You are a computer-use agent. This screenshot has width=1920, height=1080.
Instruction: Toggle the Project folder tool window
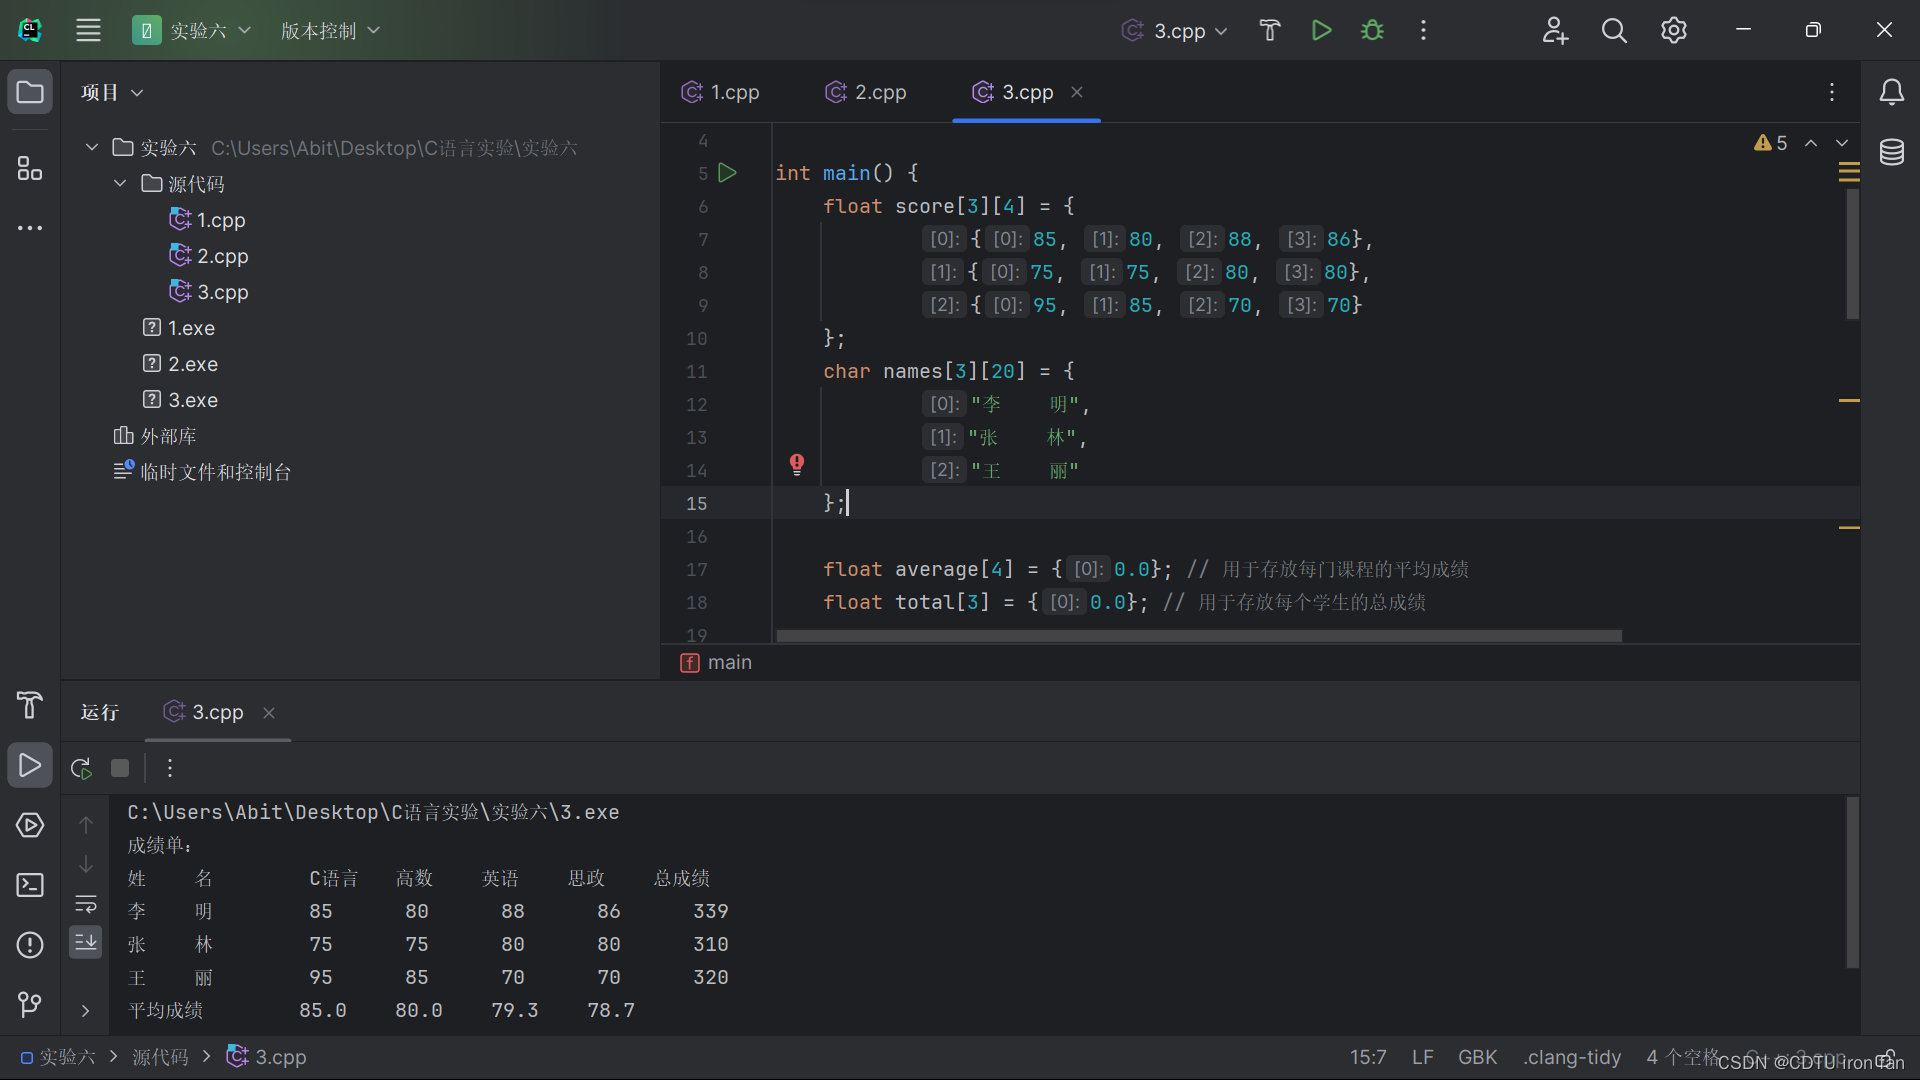pos(30,92)
